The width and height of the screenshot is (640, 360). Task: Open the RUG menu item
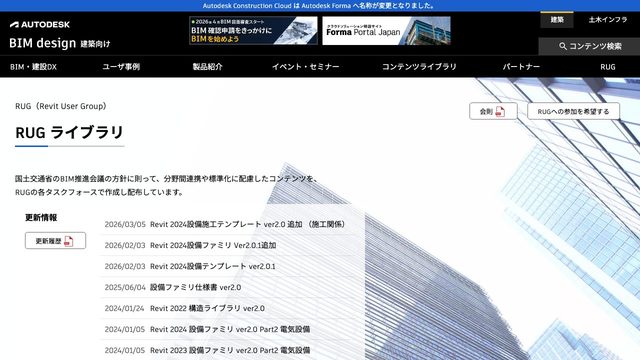(x=608, y=67)
